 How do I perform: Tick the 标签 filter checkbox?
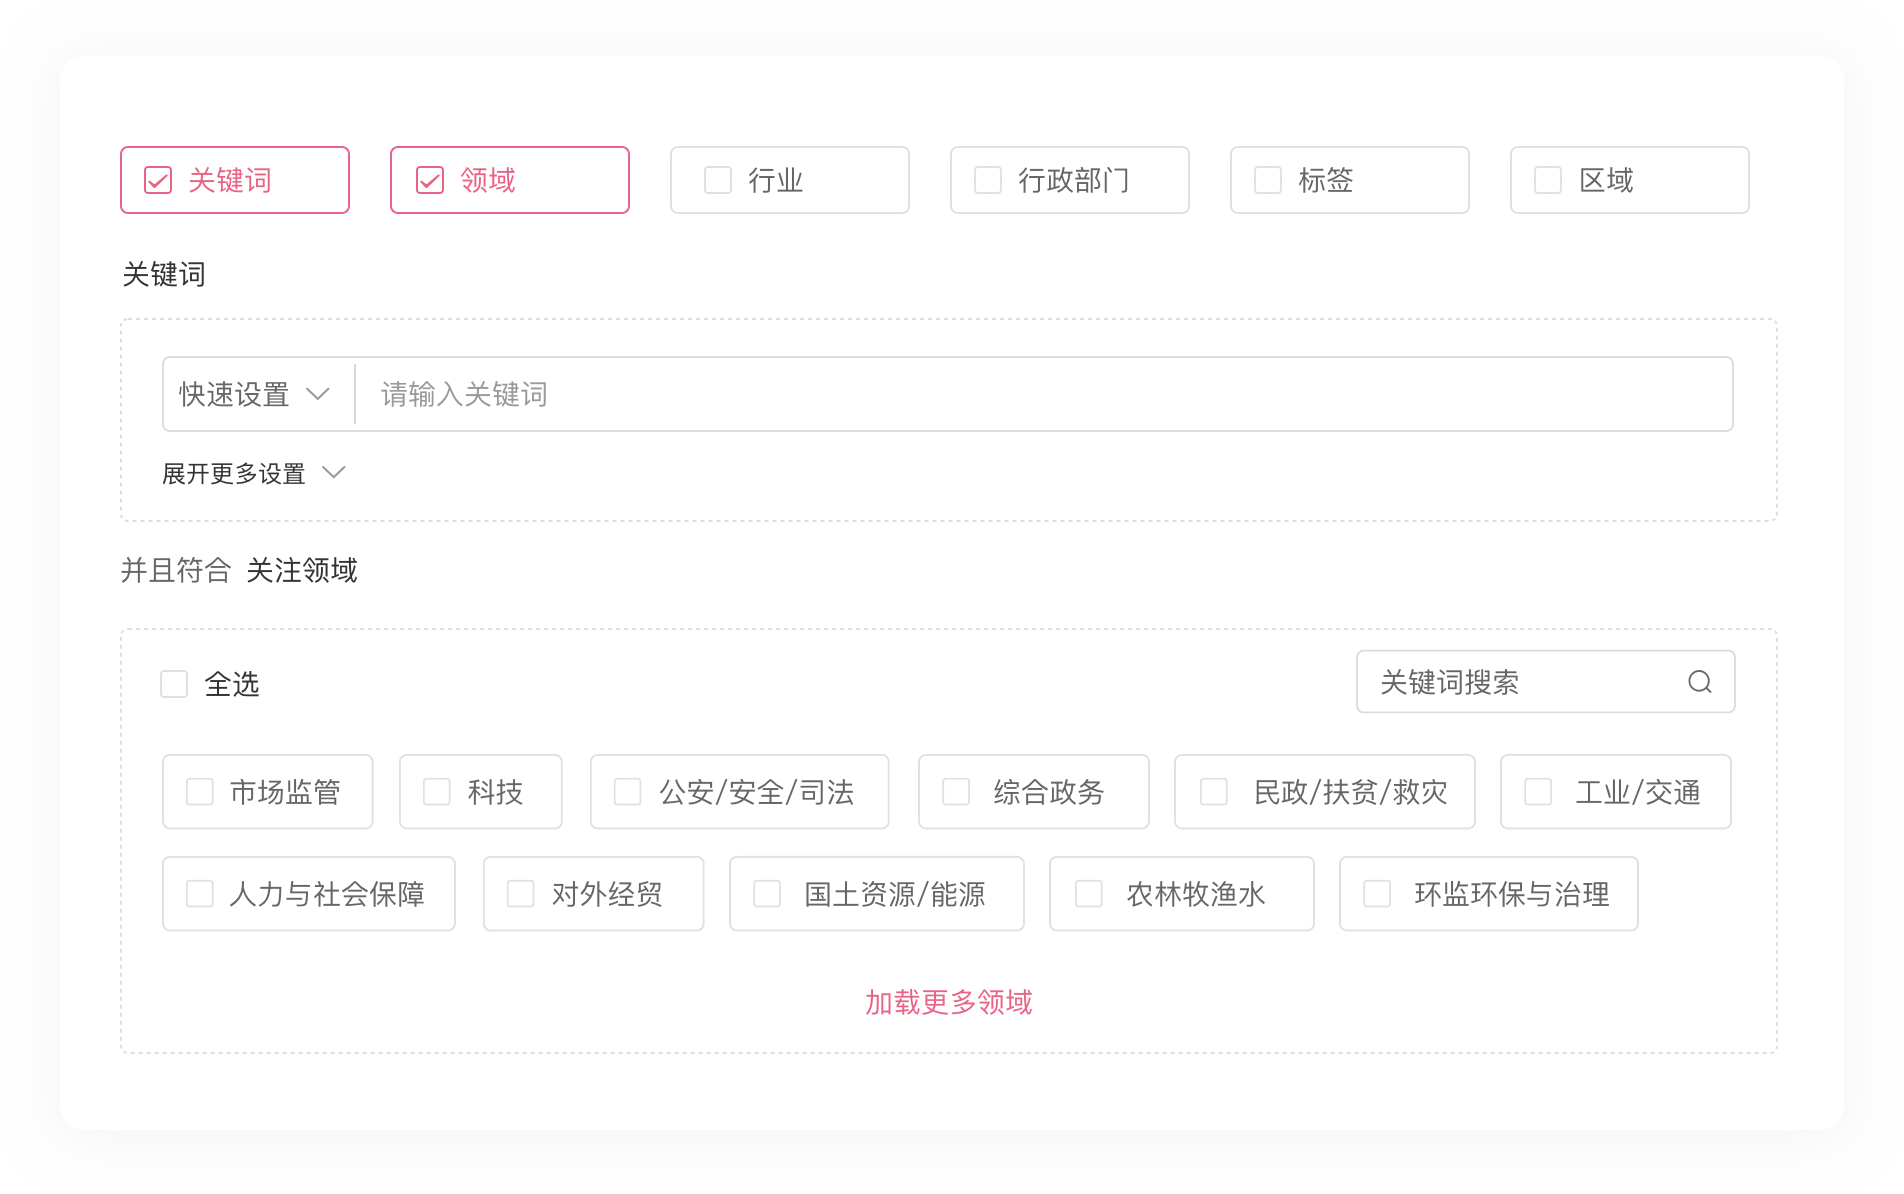pyautogui.click(x=1268, y=180)
